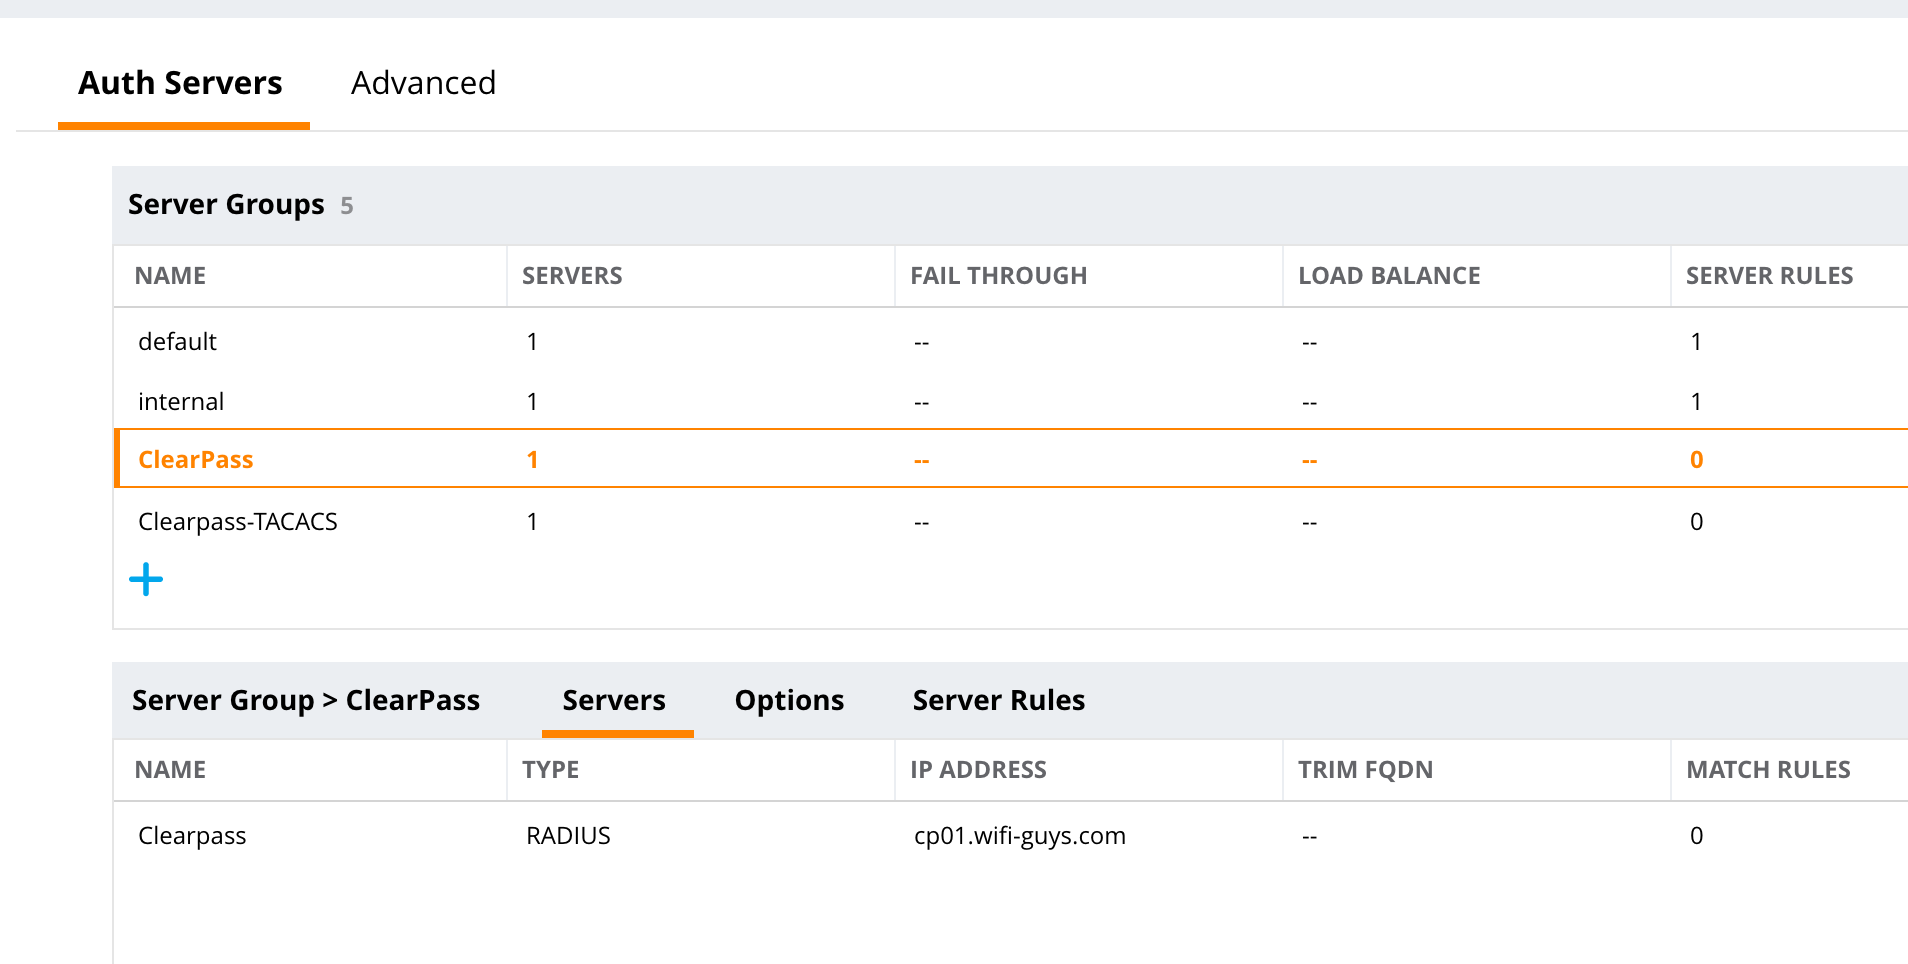This screenshot has width=1908, height=964.
Task: Open the Auth Servers tab
Action: pyautogui.click(x=180, y=83)
